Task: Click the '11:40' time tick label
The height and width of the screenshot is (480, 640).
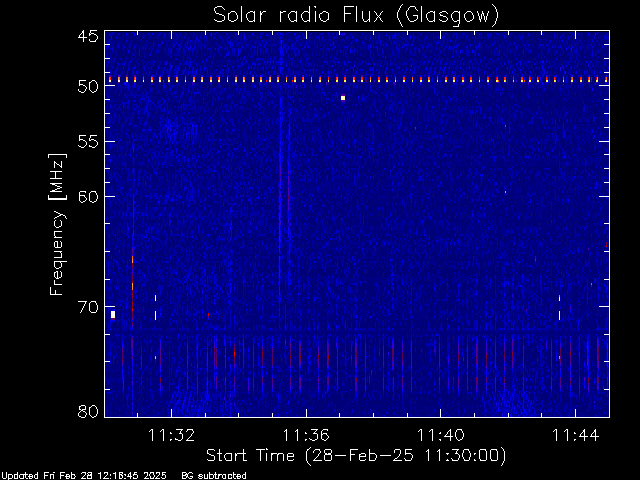Action: (440, 435)
